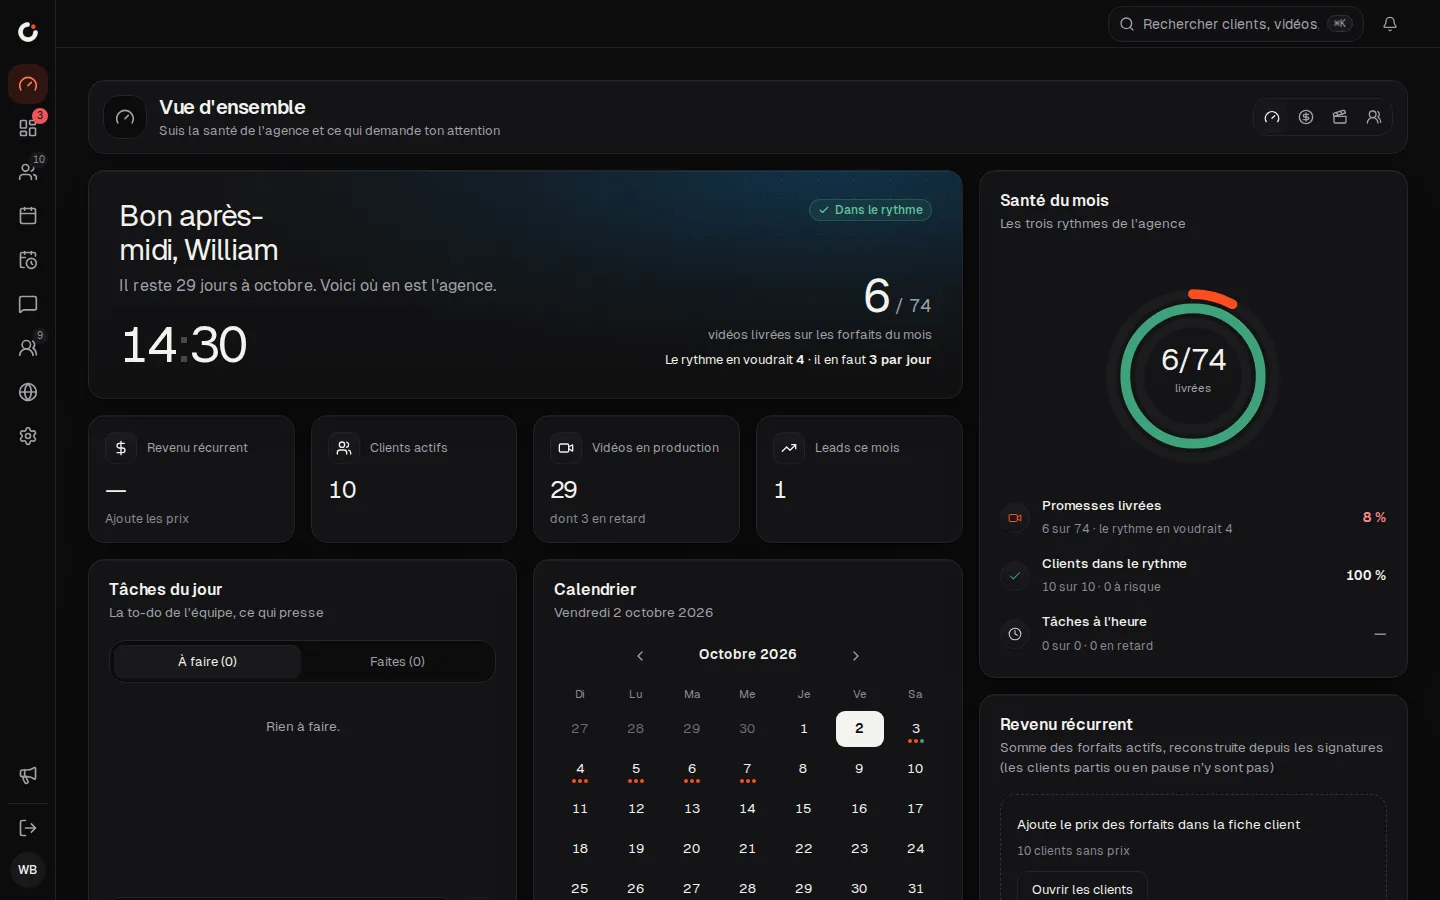Click the checkmark icon next to Clients dans le rythme
The height and width of the screenshot is (900, 1440).
click(x=1015, y=576)
